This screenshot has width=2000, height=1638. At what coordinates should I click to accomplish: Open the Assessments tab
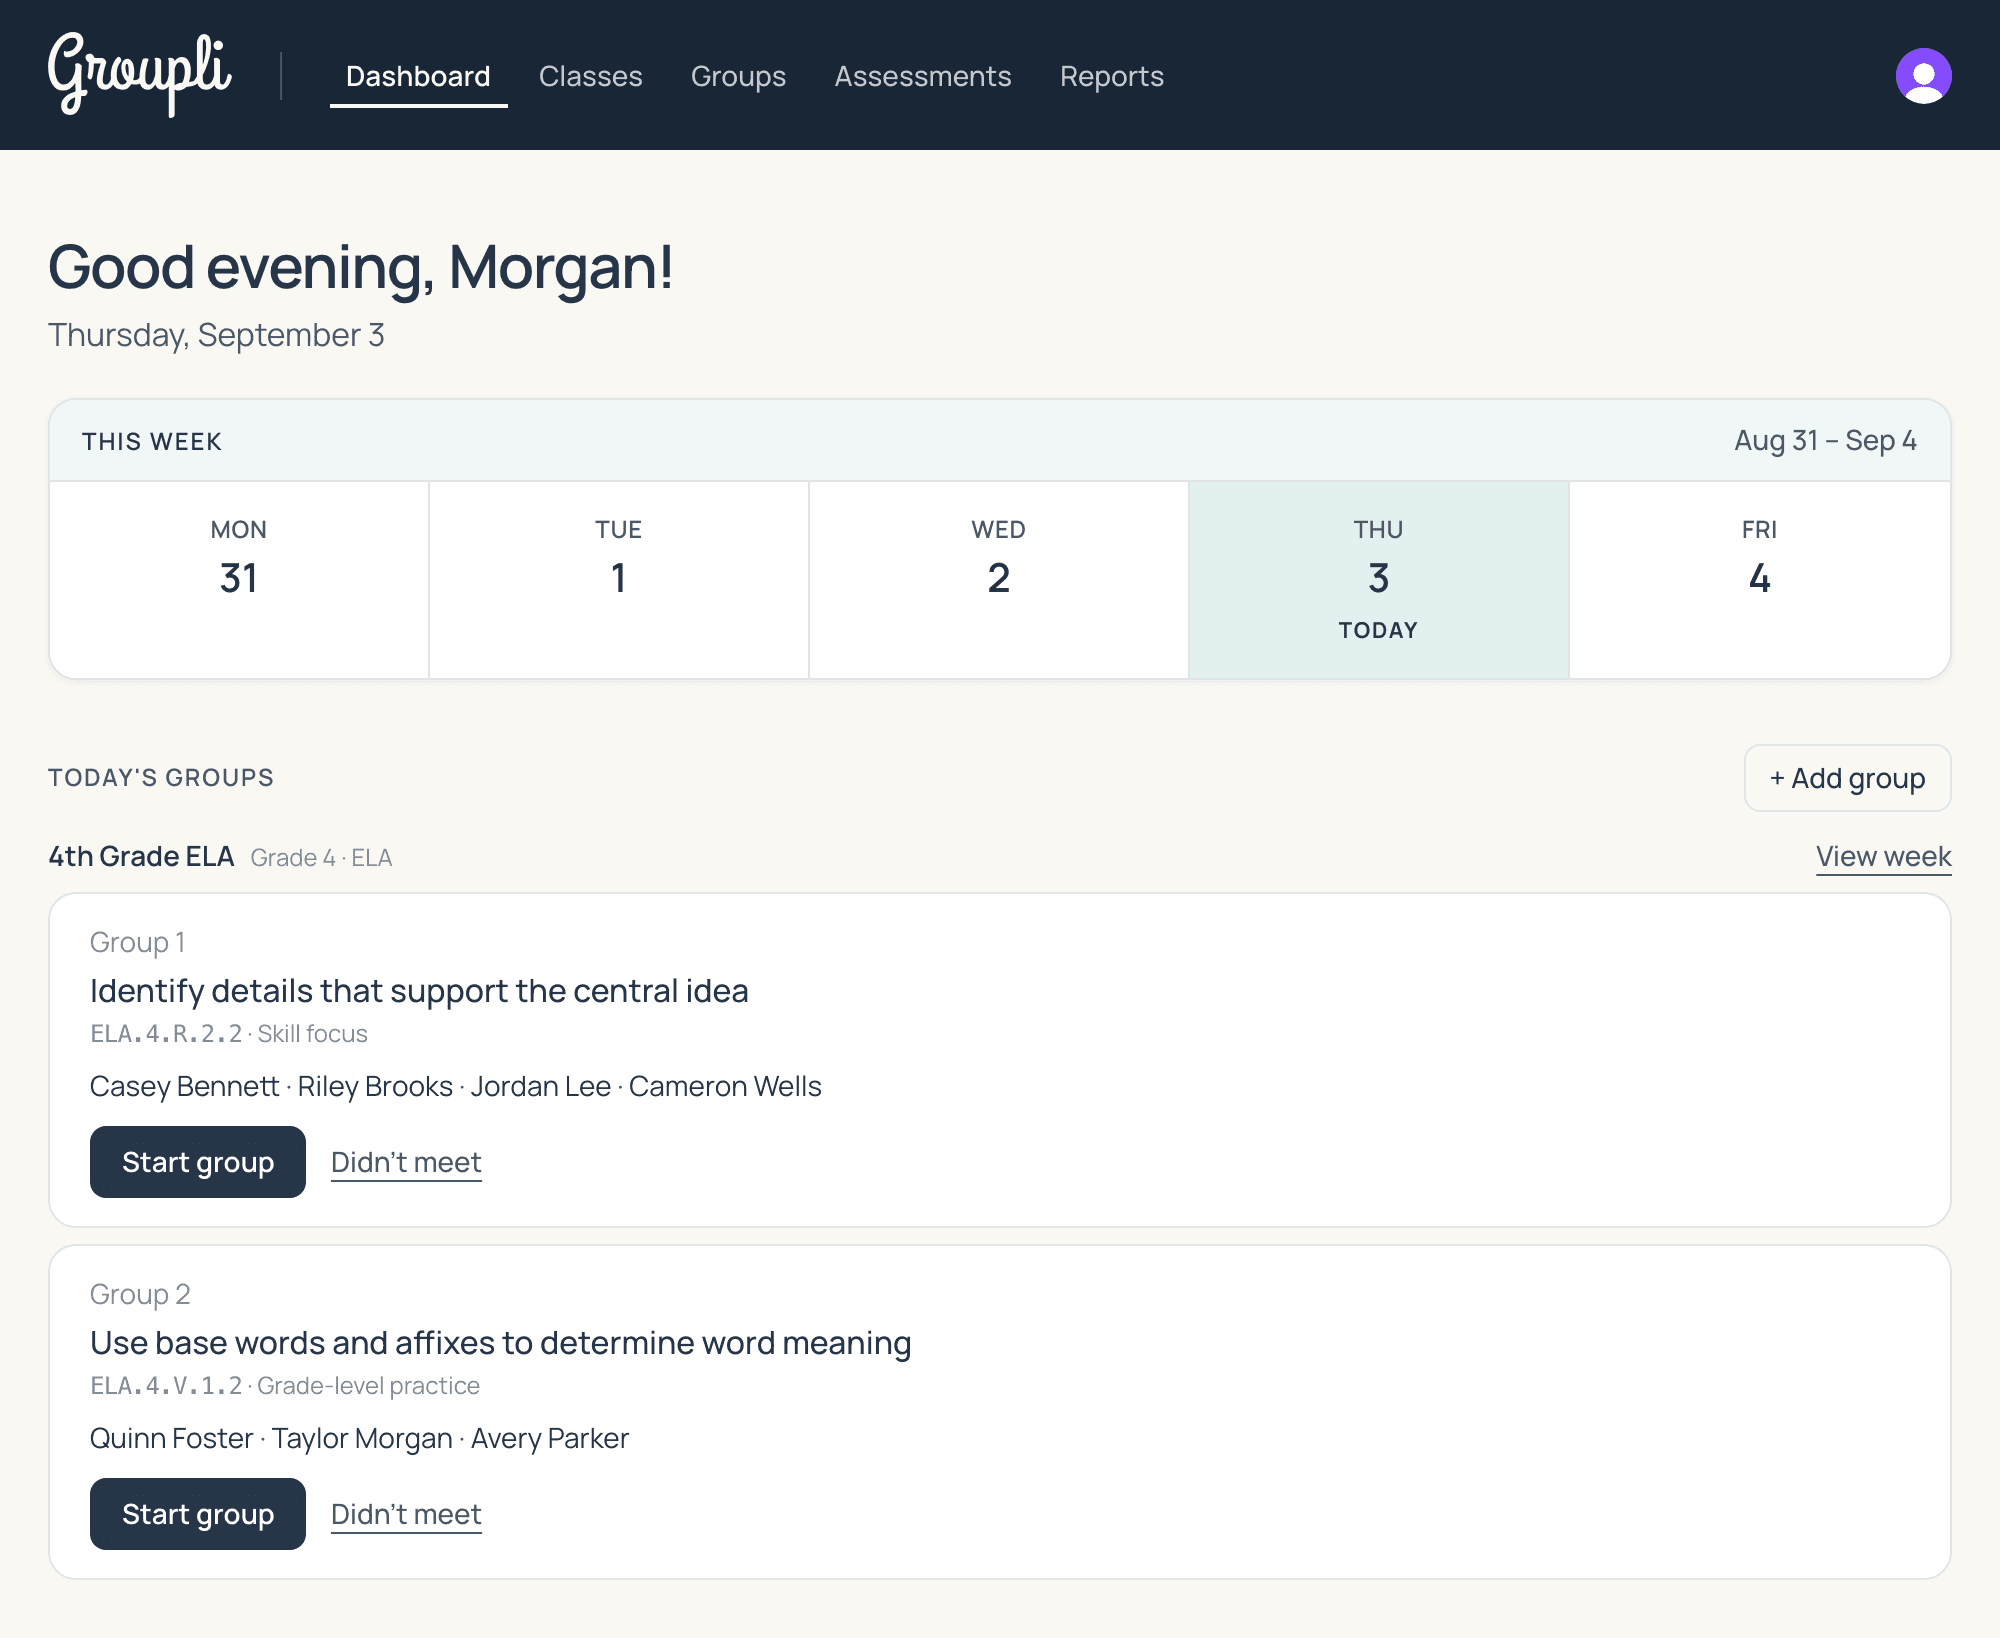[923, 76]
